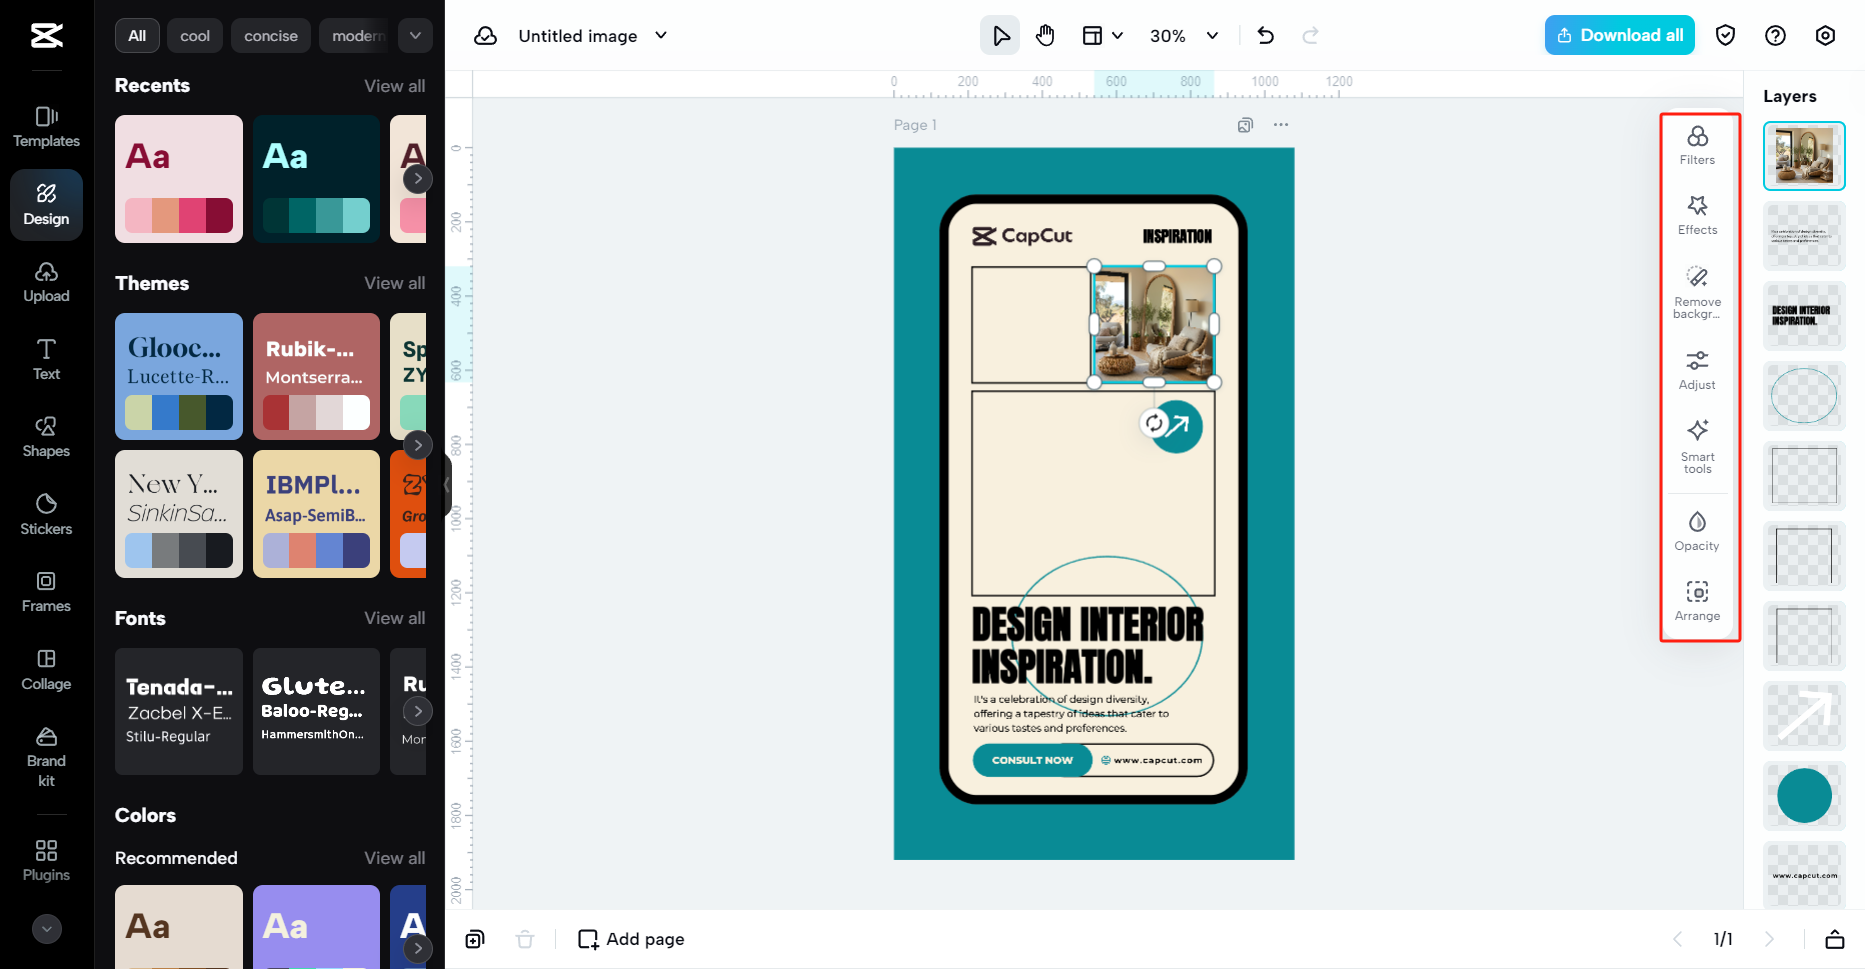Viewport: 1865px width, 969px height.
Task: Toggle the cool style filter chip
Action: pos(194,35)
